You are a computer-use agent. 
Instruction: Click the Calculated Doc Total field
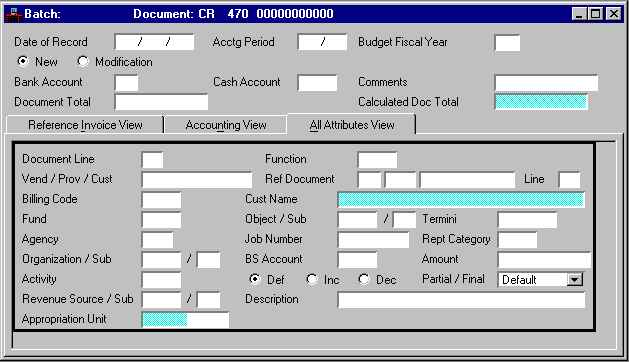541,102
